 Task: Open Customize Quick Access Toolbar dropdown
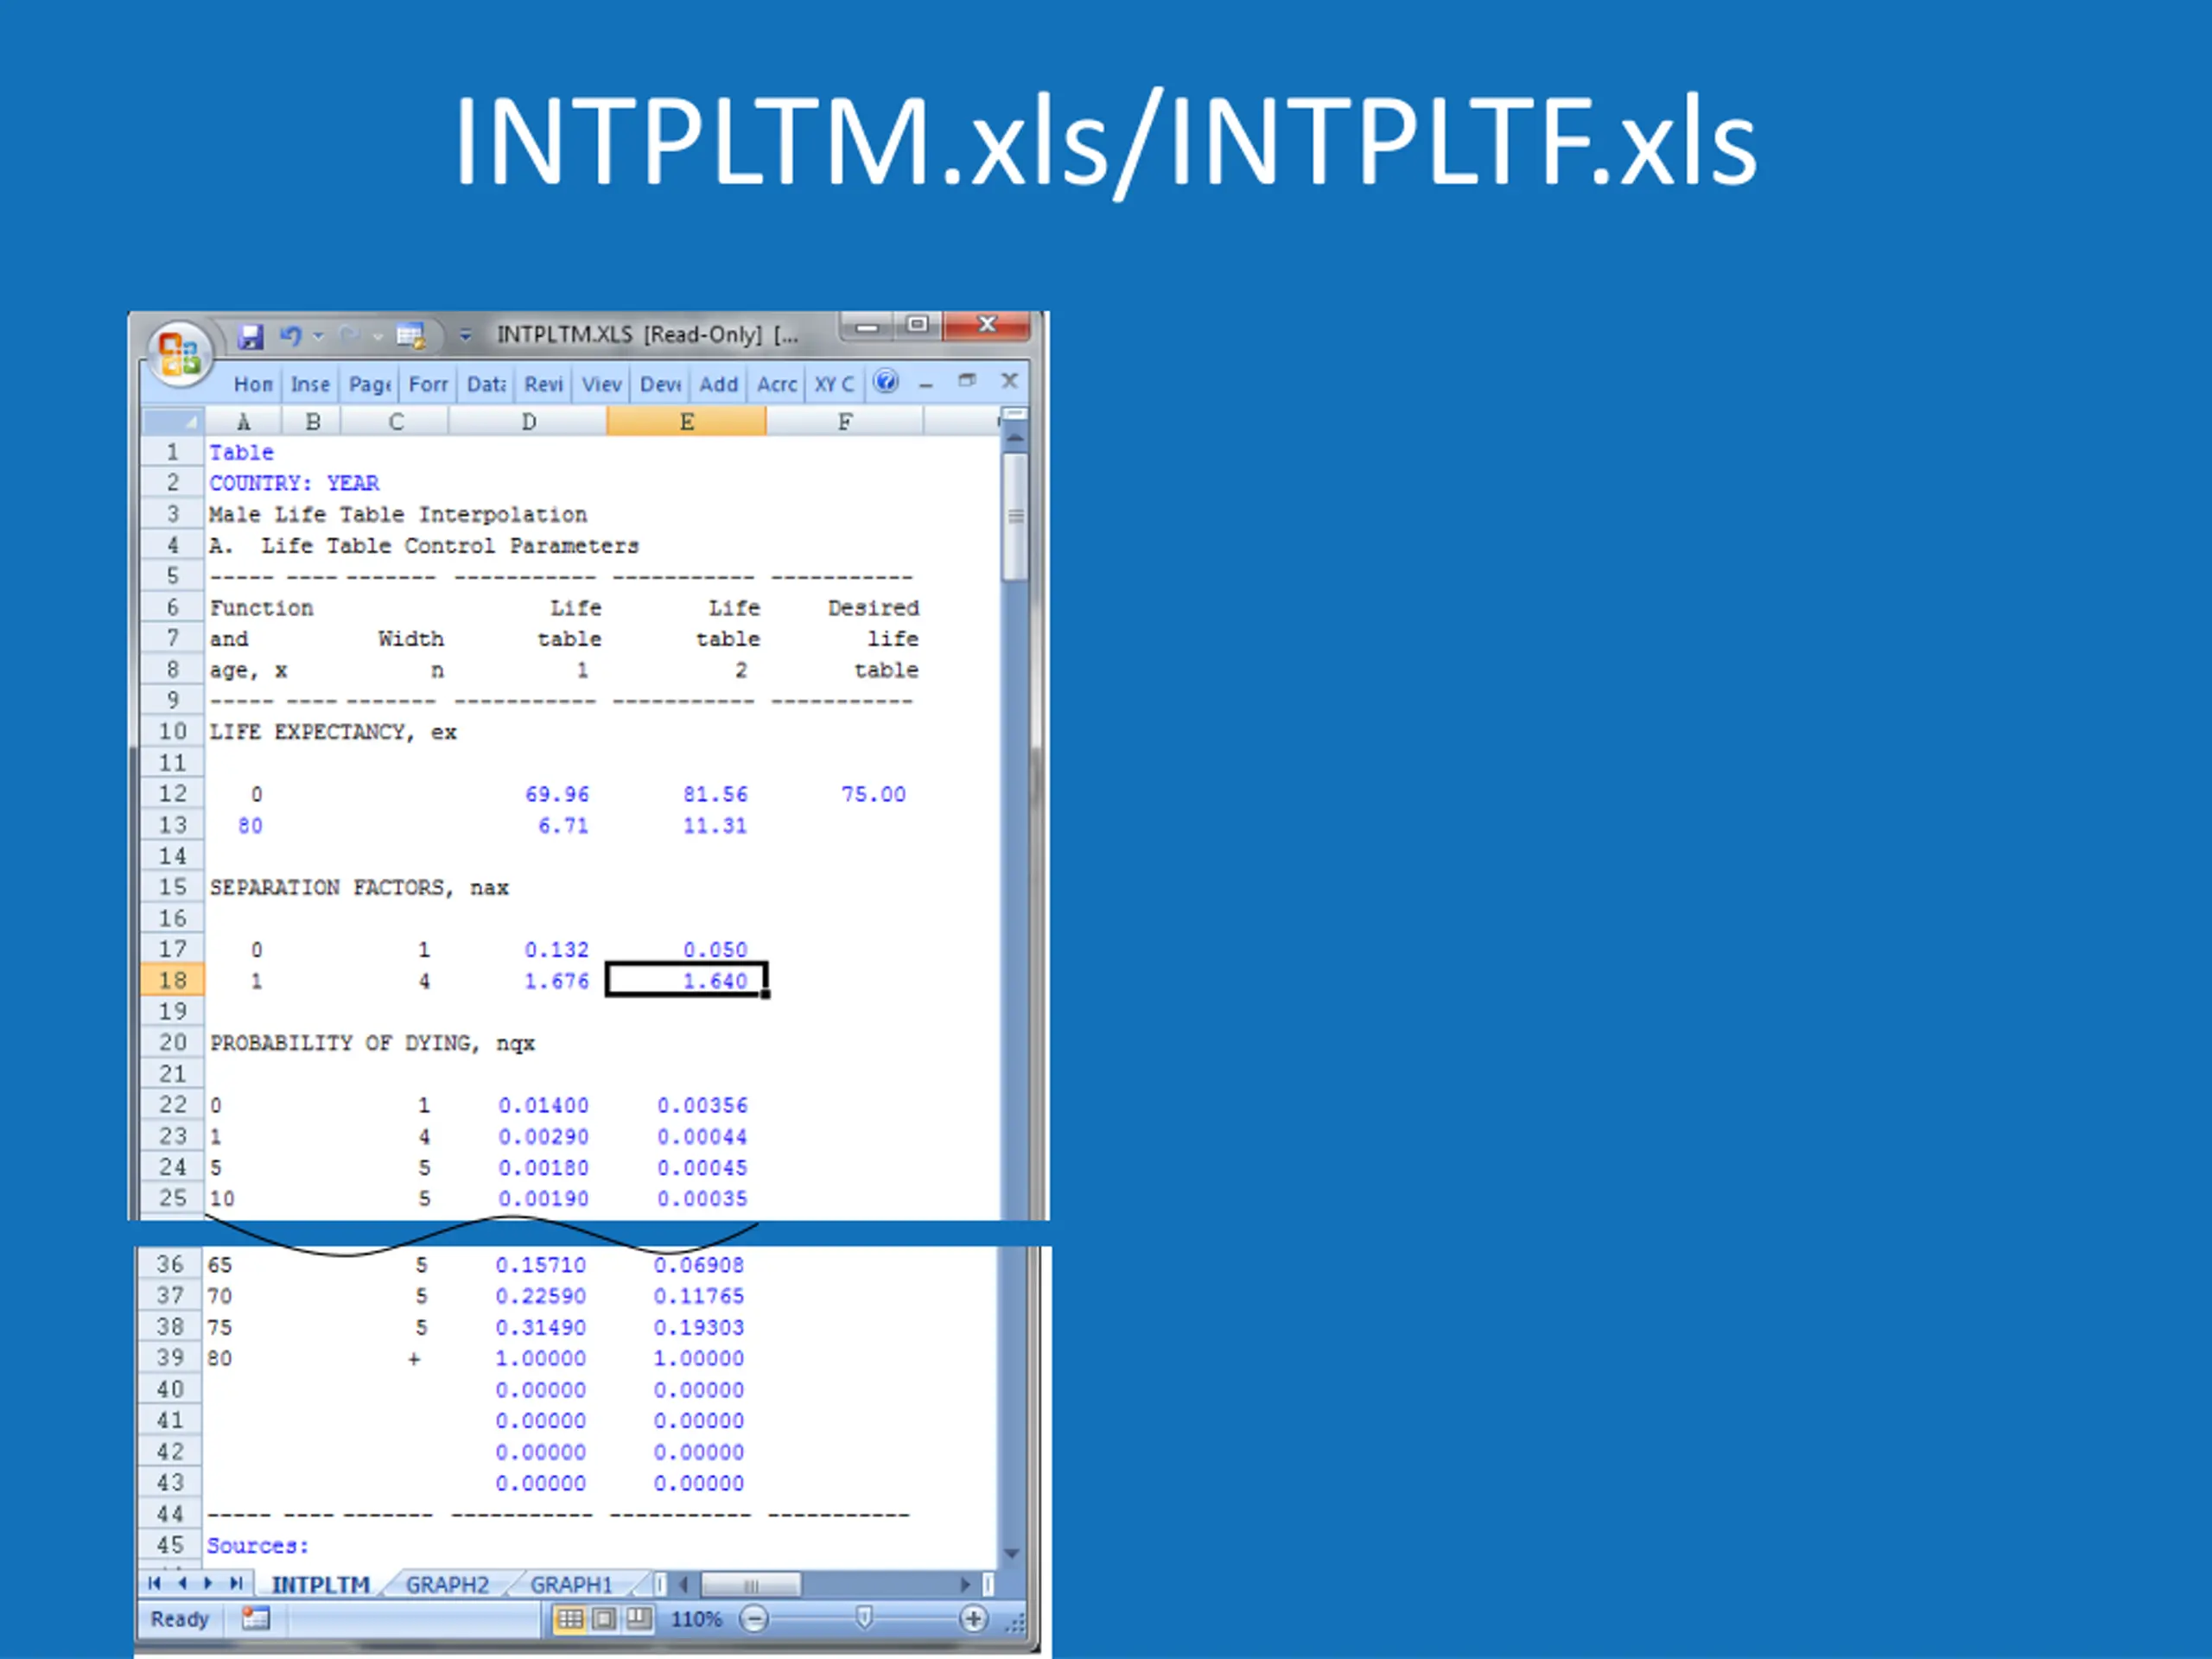[x=465, y=336]
